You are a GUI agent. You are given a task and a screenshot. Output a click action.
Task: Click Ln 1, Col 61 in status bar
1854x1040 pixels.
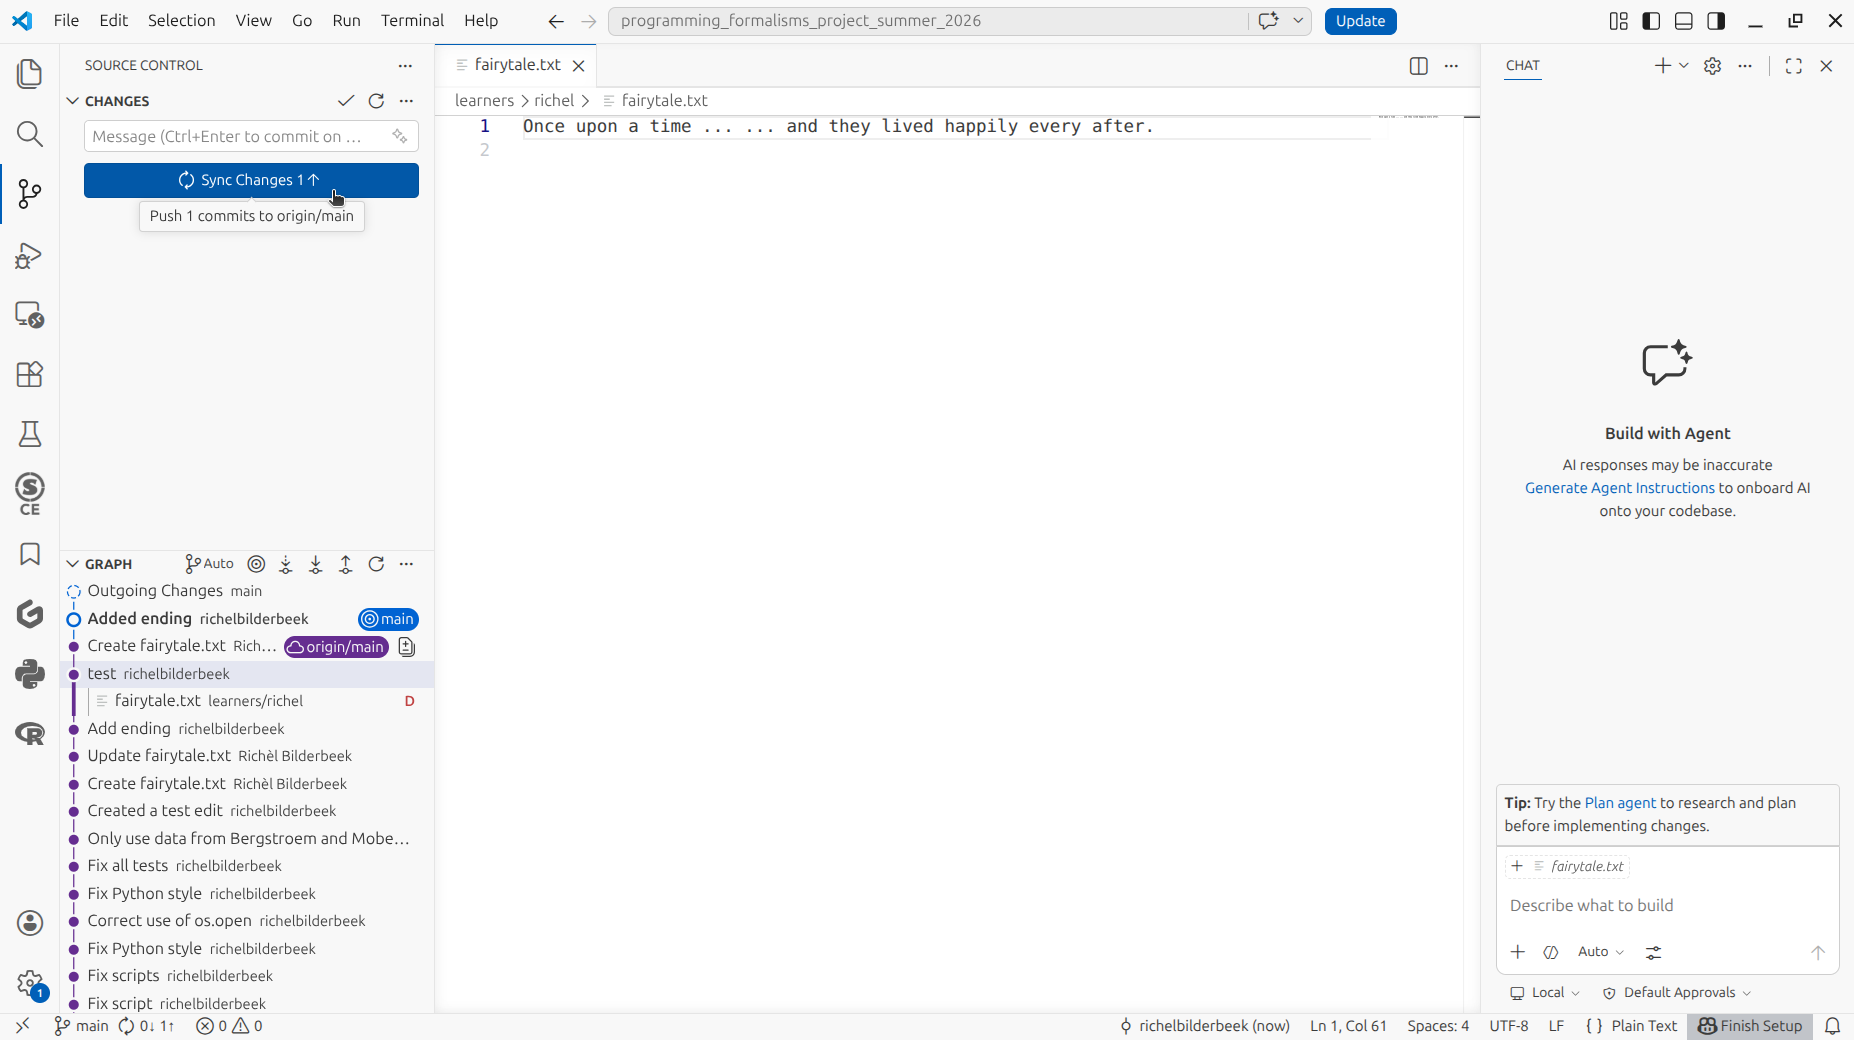click(x=1348, y=1026)
